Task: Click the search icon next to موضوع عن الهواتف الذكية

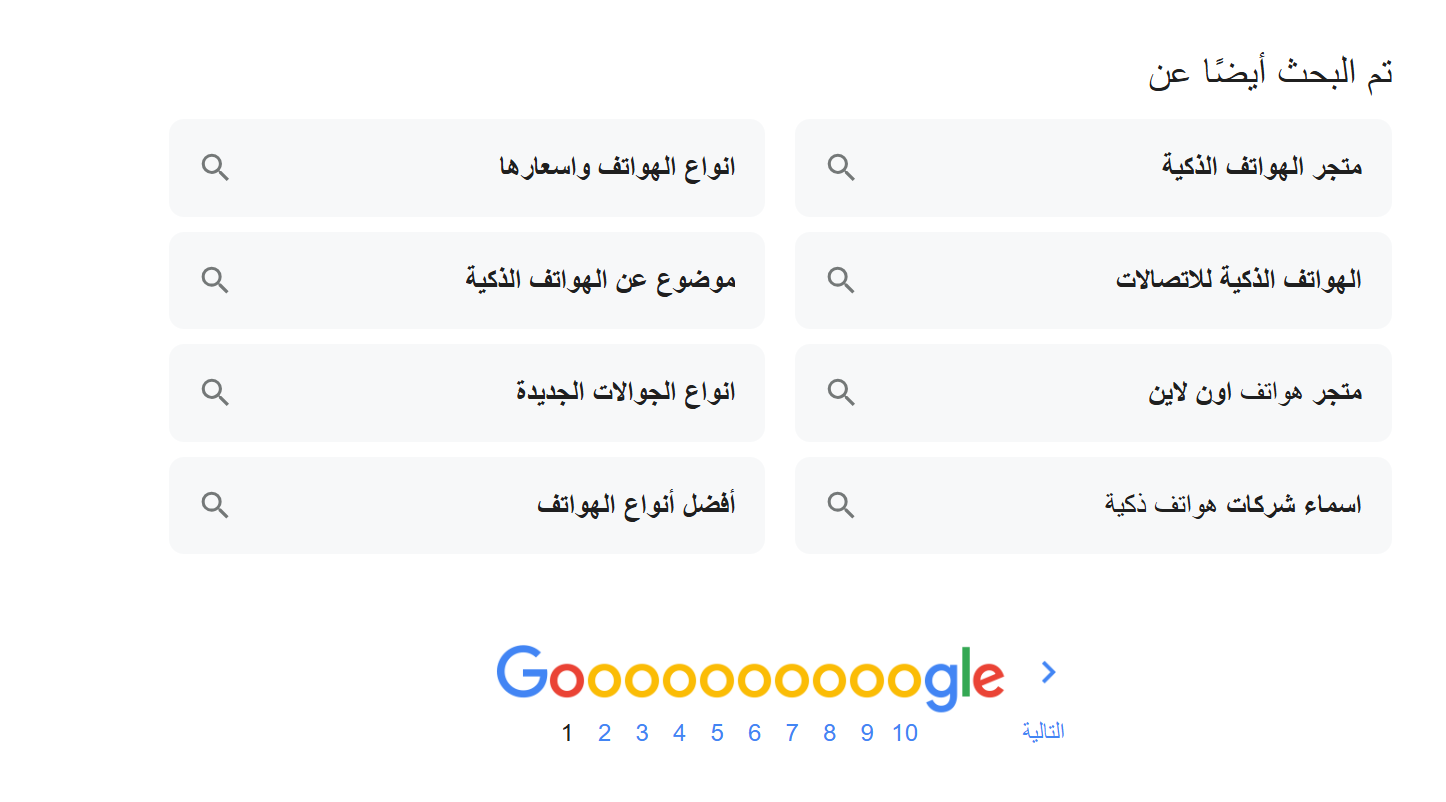Action: coord(215,280)
